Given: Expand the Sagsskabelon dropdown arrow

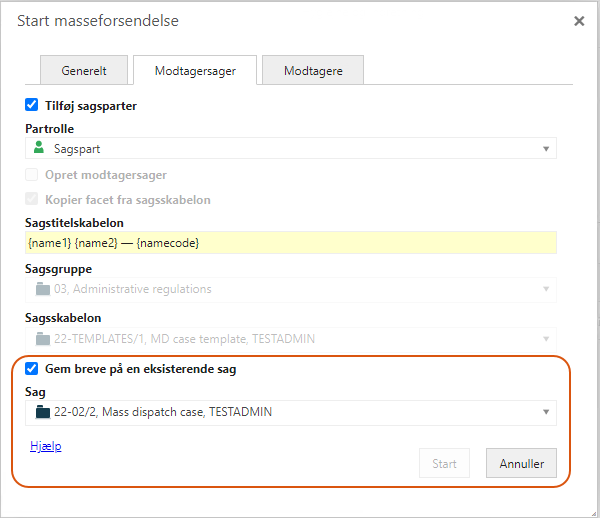Looking at the screenshot, I should 546,339.
